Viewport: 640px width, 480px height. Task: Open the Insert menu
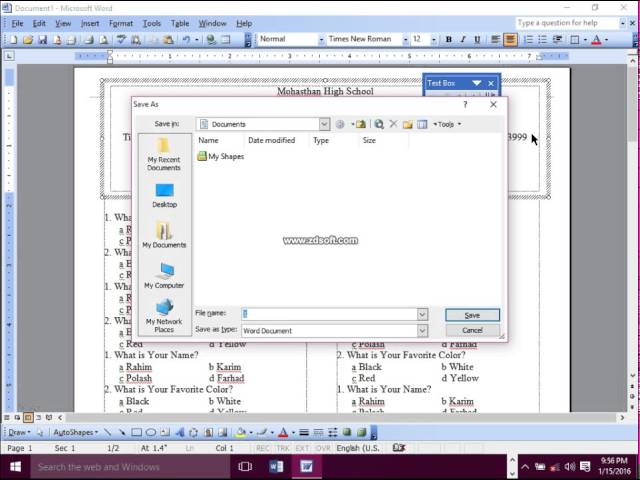point(90,24)
